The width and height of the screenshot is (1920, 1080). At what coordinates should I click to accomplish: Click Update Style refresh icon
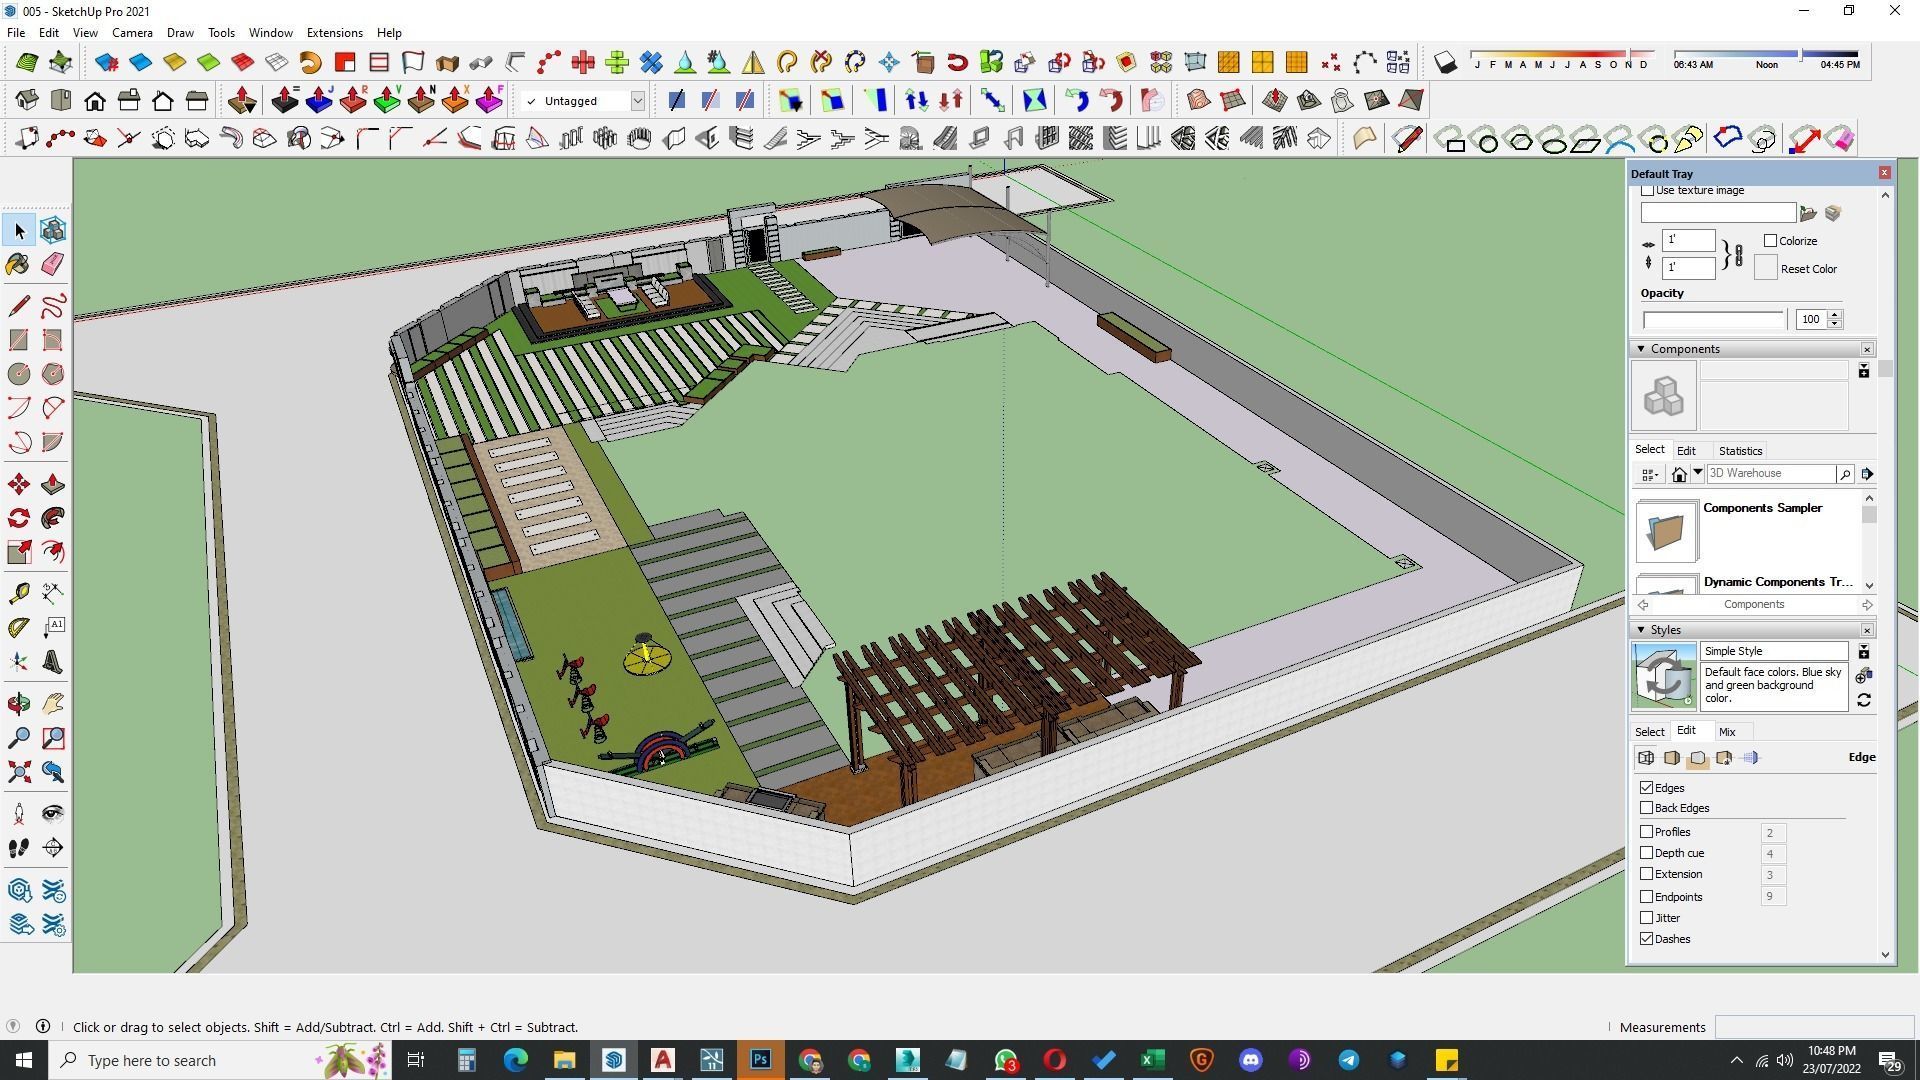tap(1864, 701)
